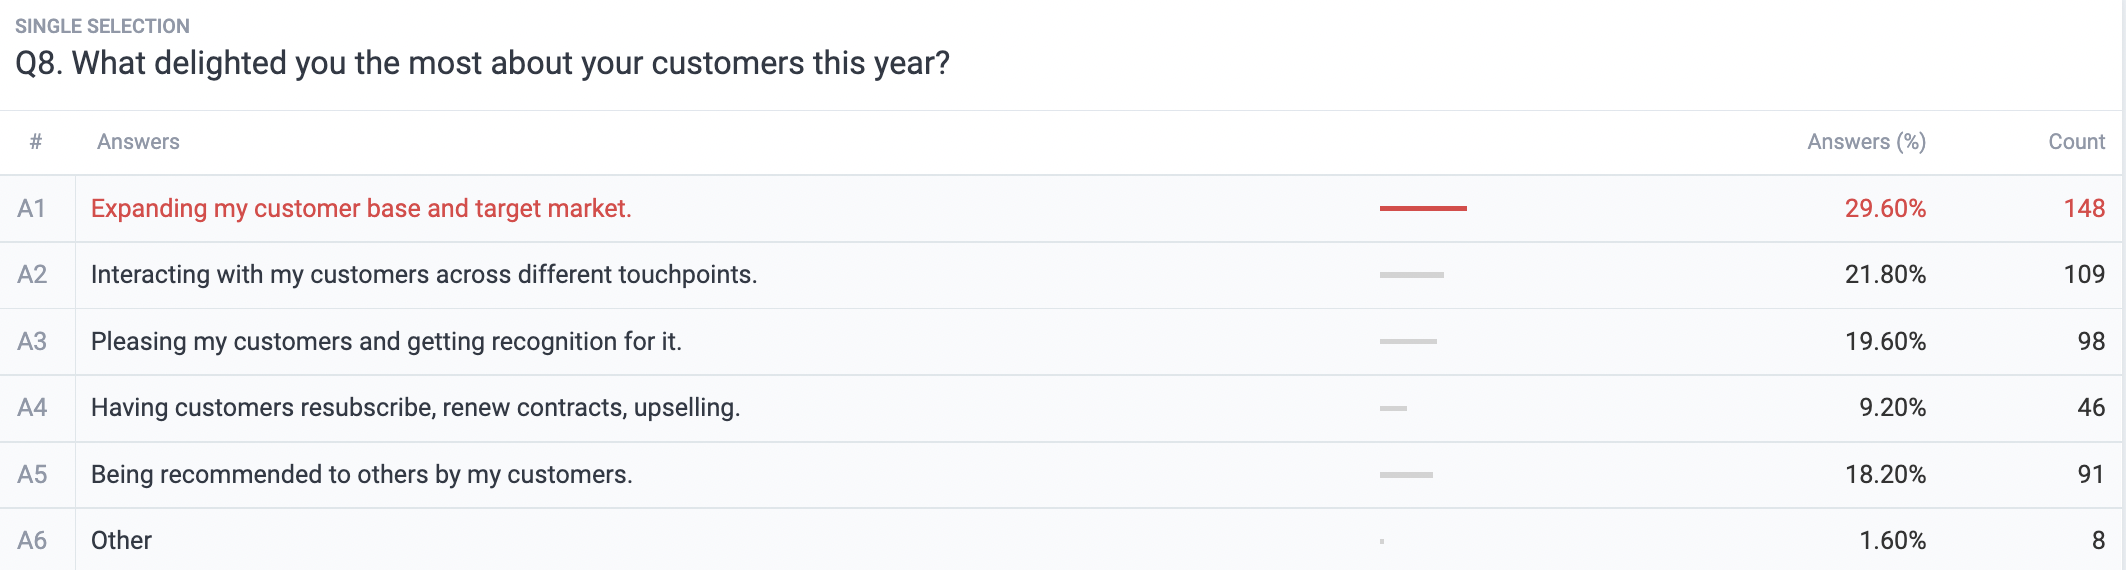Click the 'SINGLE SELECTION' label
Viewport: 2126px width, 570px height.
click(x=102, y=26)
